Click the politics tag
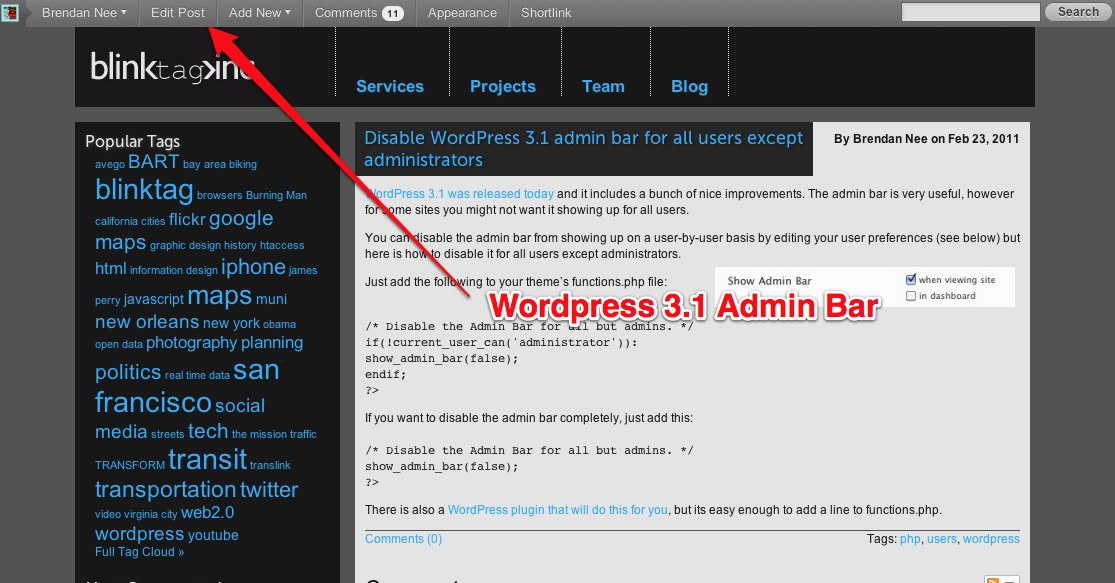Screen dimensions: 1115x583 pyautogui.click(x=128, y=372)
